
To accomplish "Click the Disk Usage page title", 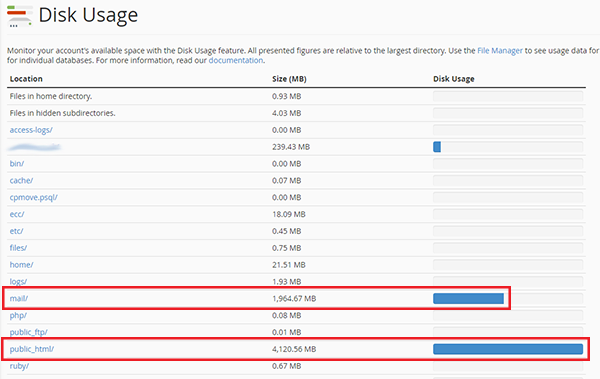I will (x=88, y=16).
